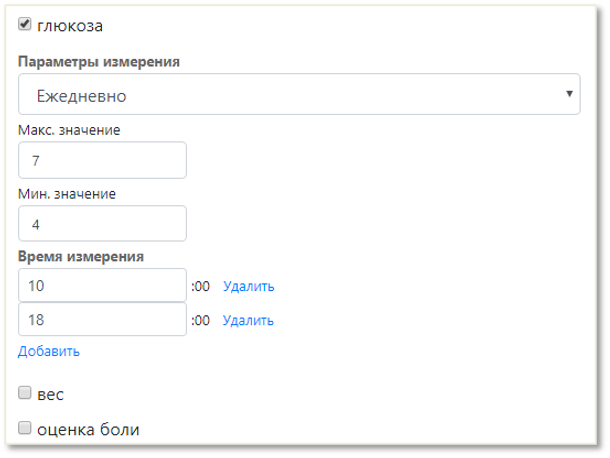Click the Параметры измерения heading
The width and height of the screenshot is (610, 458).
pyautogui.click(x=99, y=61)
